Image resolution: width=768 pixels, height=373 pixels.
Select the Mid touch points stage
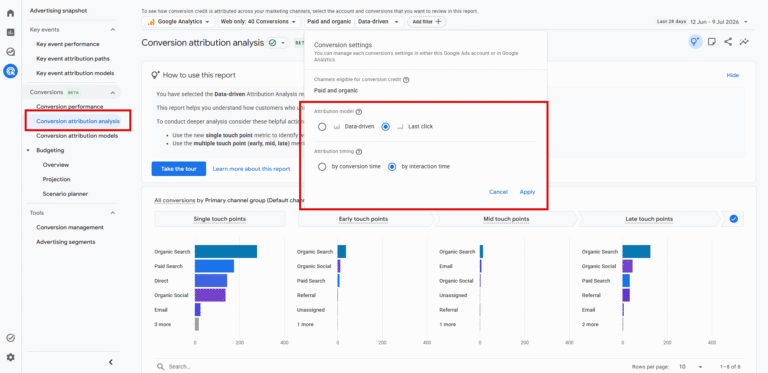point(506,219)
